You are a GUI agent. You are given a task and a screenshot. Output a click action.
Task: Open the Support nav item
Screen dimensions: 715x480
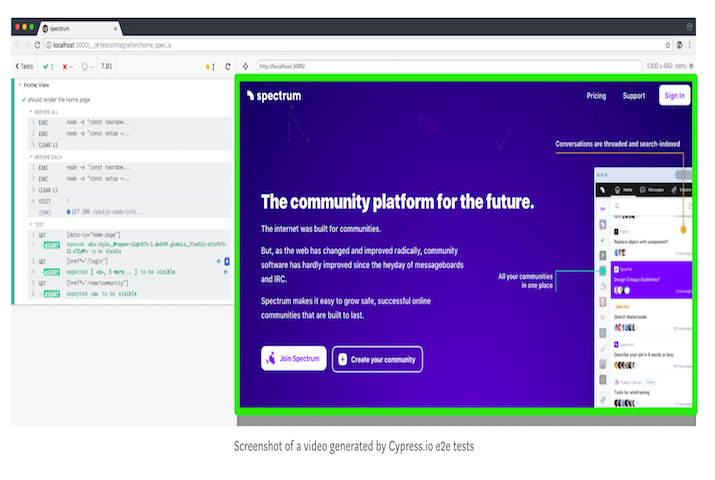tap(633, 96)
